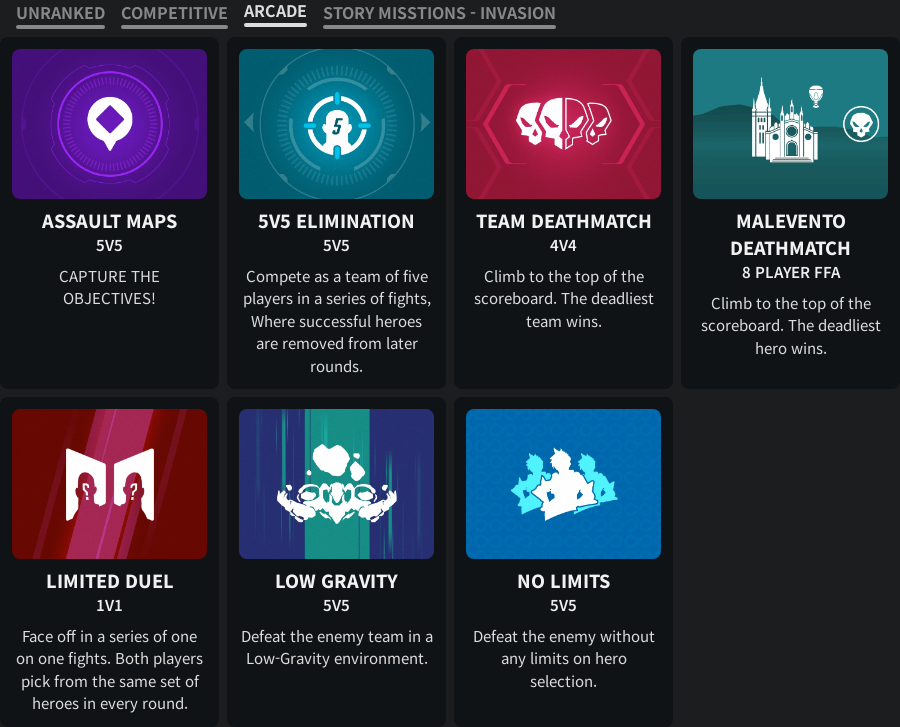Select the Limited Duel mode title
Screen dimensions: 900x727
pos(110,581)
